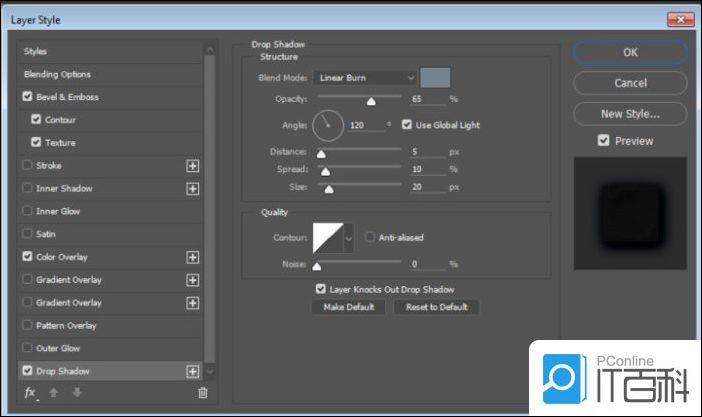Turn on the Outer Glow effect checkbox
This screenshot has height=417, width=702.
(x=27, y=348)
